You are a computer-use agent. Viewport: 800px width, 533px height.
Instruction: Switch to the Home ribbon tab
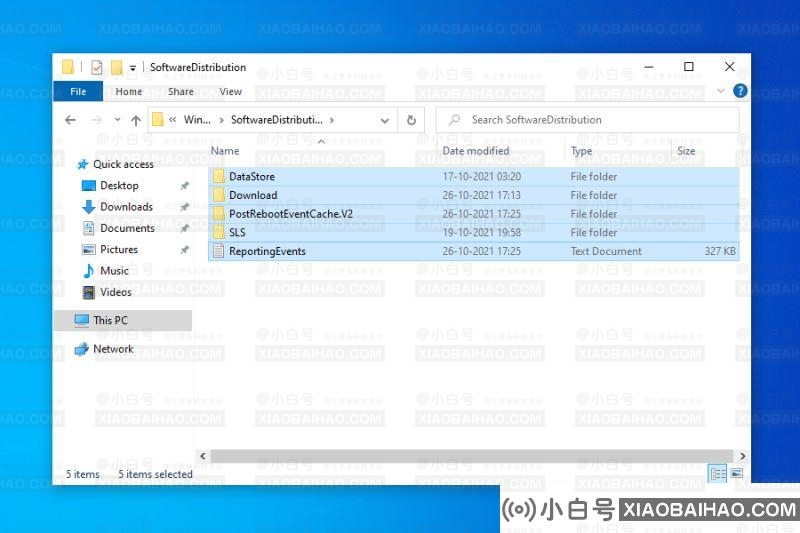(129, 91)
